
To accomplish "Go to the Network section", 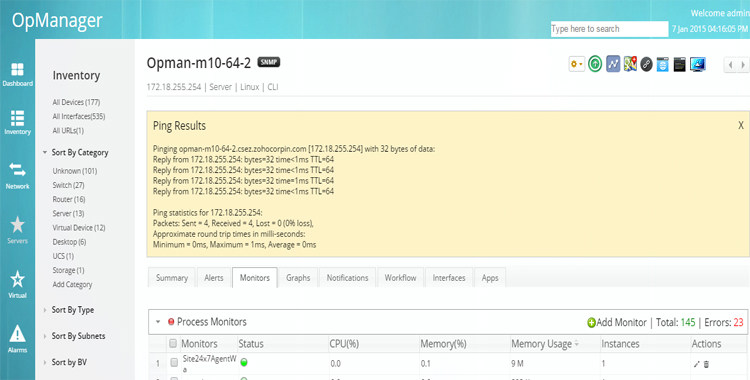I will (17, 176).
